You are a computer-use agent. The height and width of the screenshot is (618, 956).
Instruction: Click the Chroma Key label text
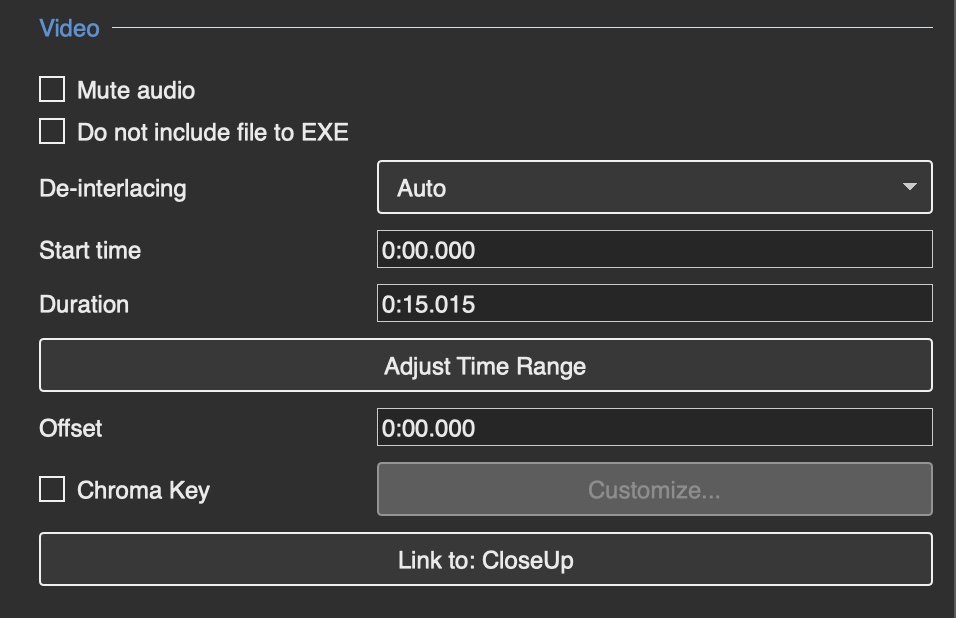click(x=143, y=490)
